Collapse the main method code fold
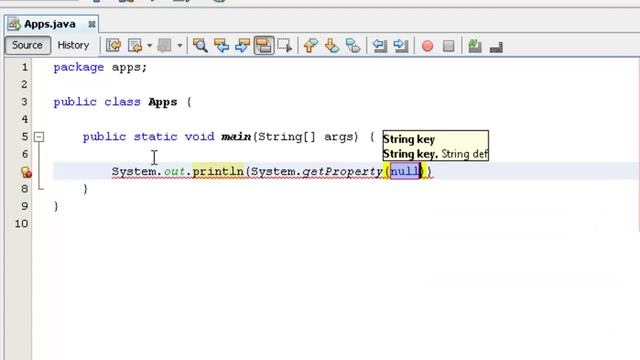The width and height of the screenshot is (640, 360). pyautogui.click(x=39, y=137)
